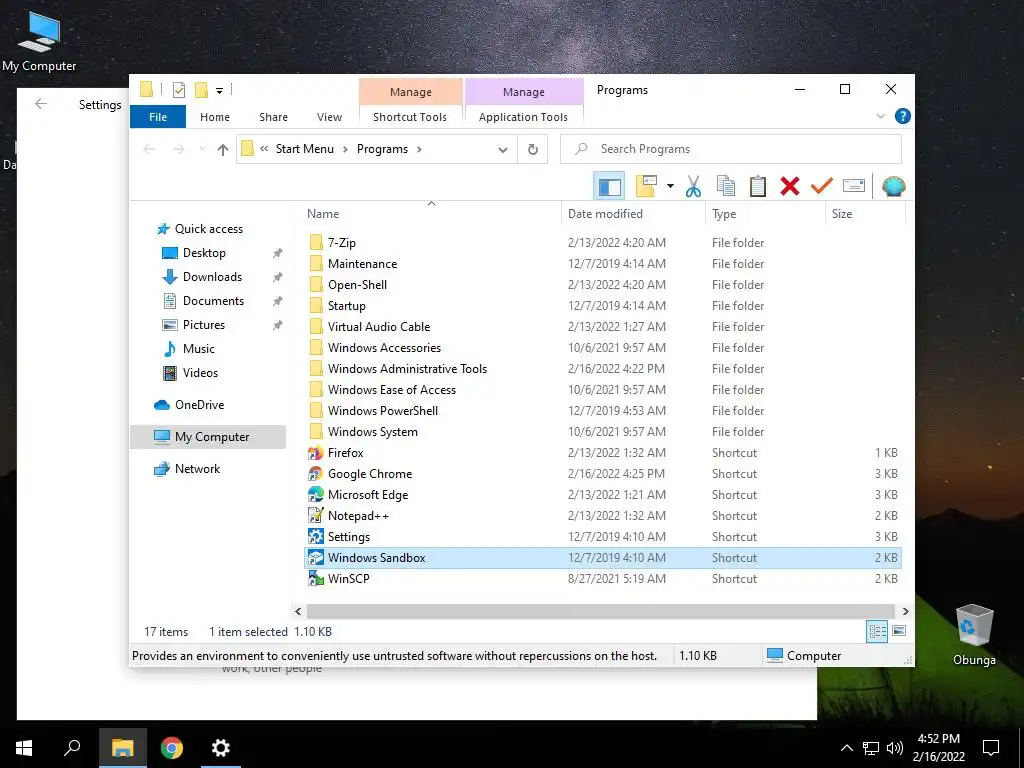Select the Firefox shortcut
The image size is (1024, 768).
tap(345, 453)
